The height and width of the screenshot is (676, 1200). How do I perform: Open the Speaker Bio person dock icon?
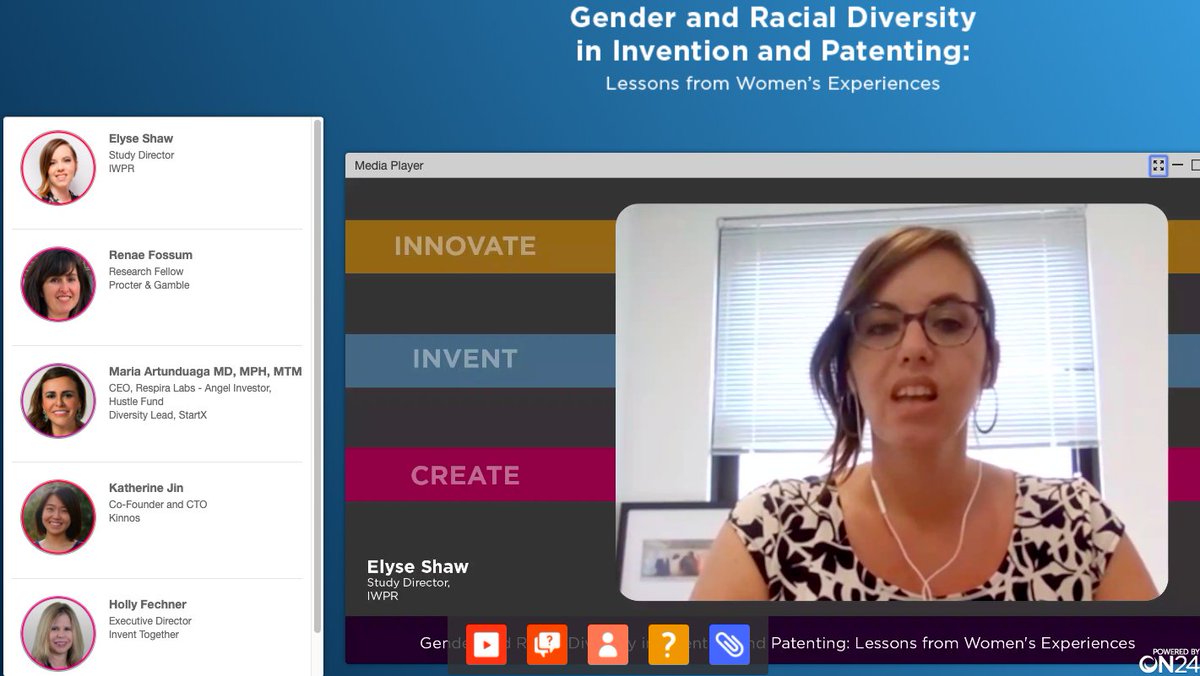[608, 645]
